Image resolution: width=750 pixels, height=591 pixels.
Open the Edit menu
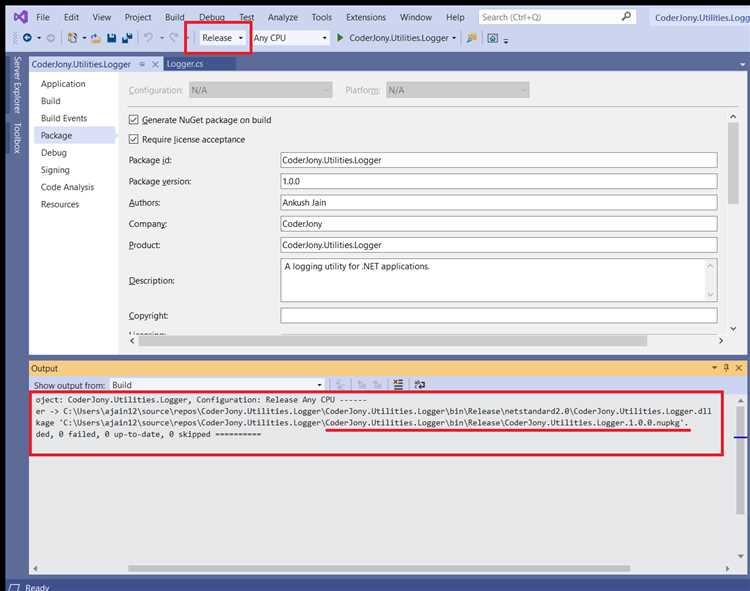pos(71,17)
